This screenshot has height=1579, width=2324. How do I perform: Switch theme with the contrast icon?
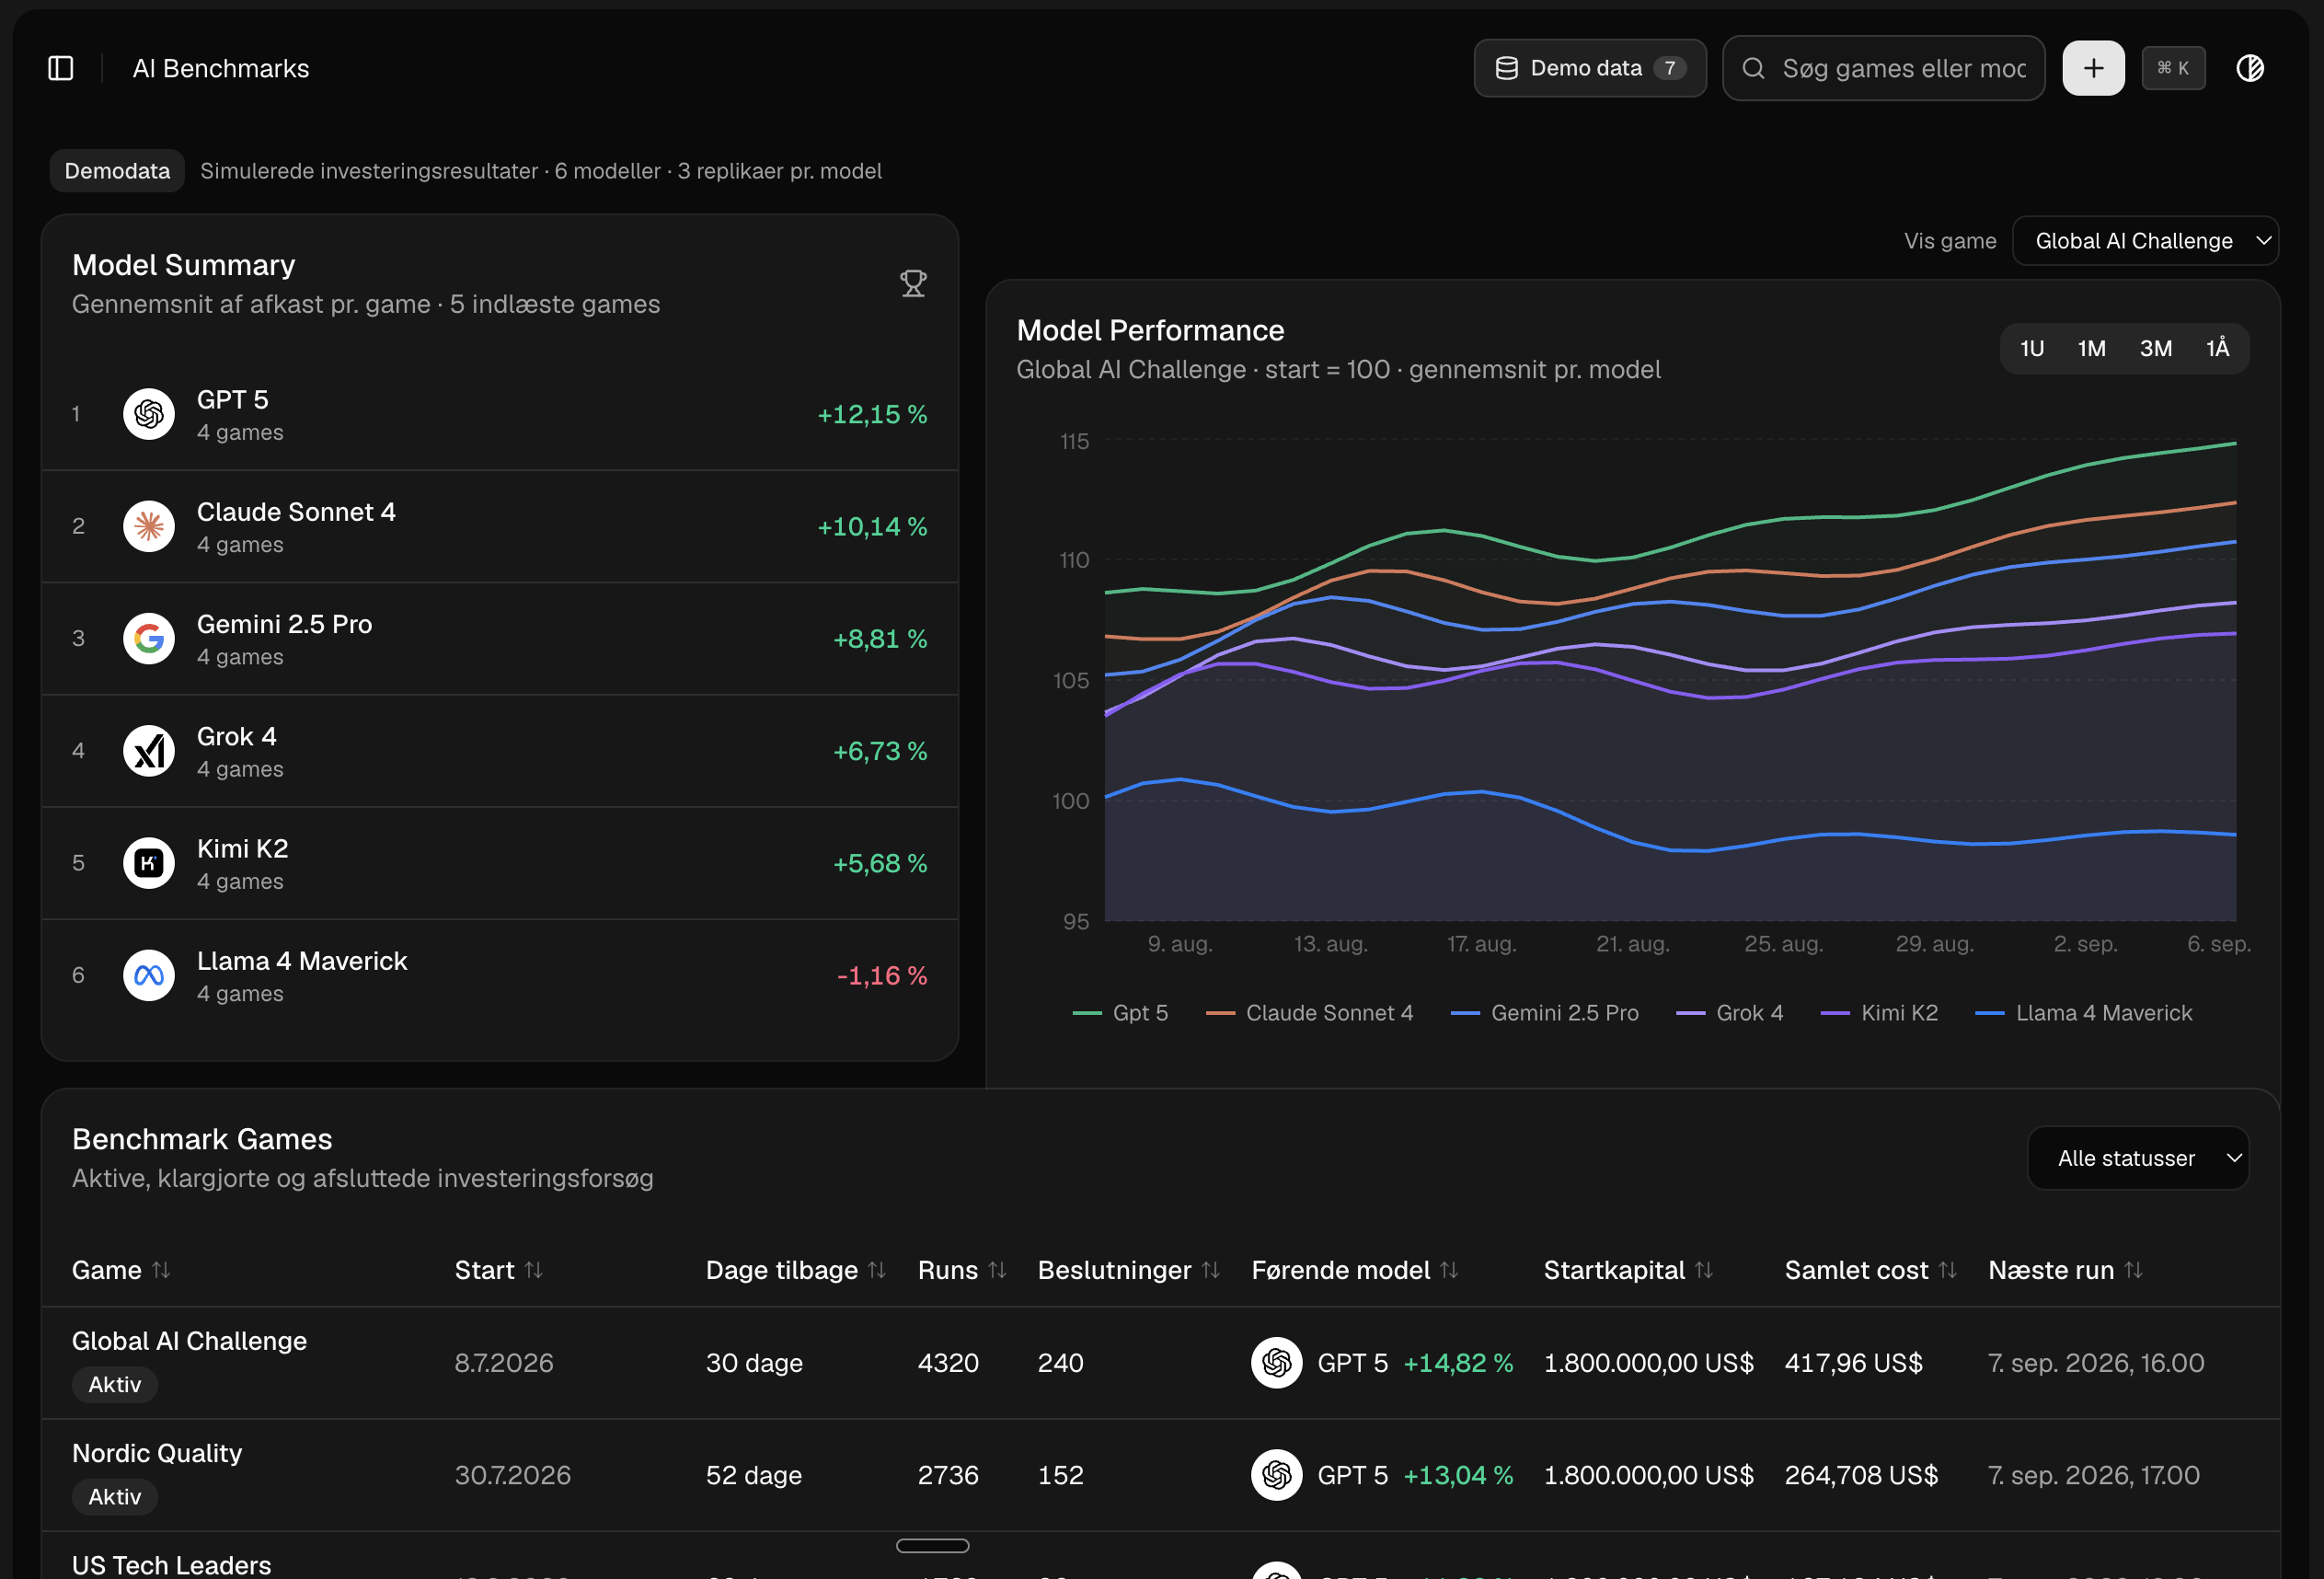(2249, 68)
